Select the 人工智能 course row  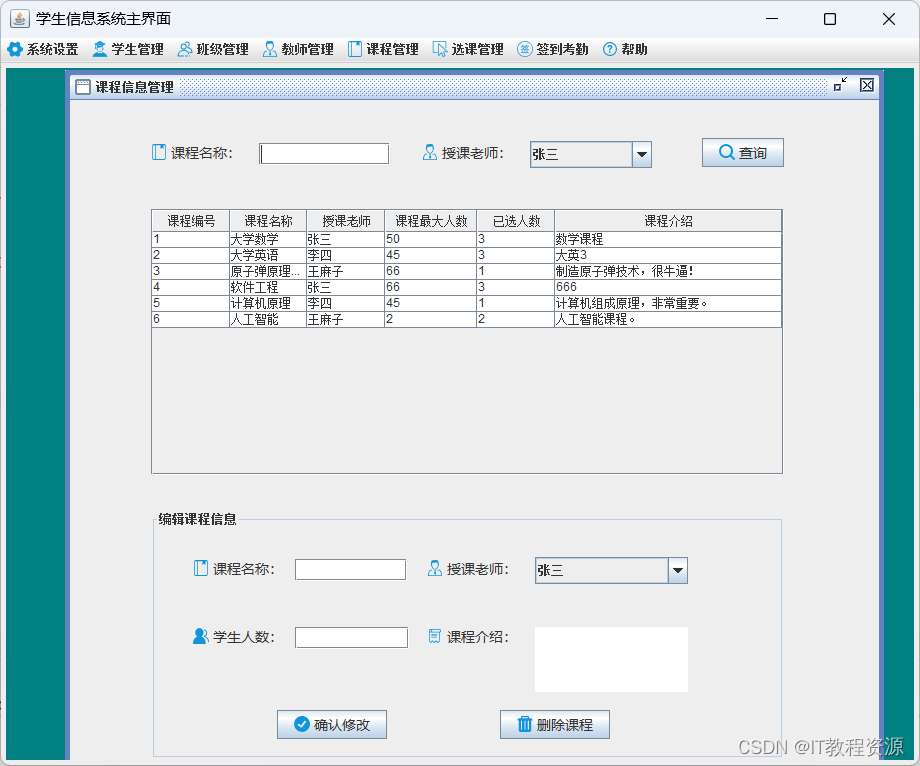tap(466, 319)
